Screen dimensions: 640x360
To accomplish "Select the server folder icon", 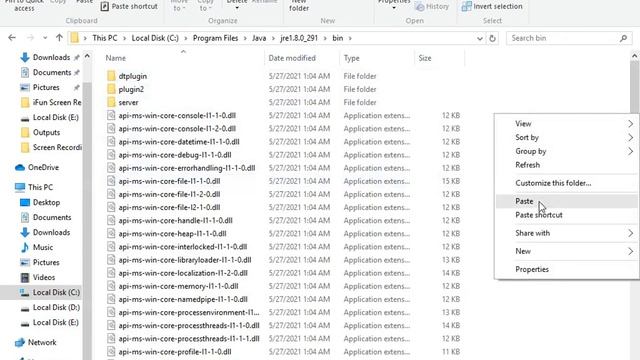I will coord(111,102).
